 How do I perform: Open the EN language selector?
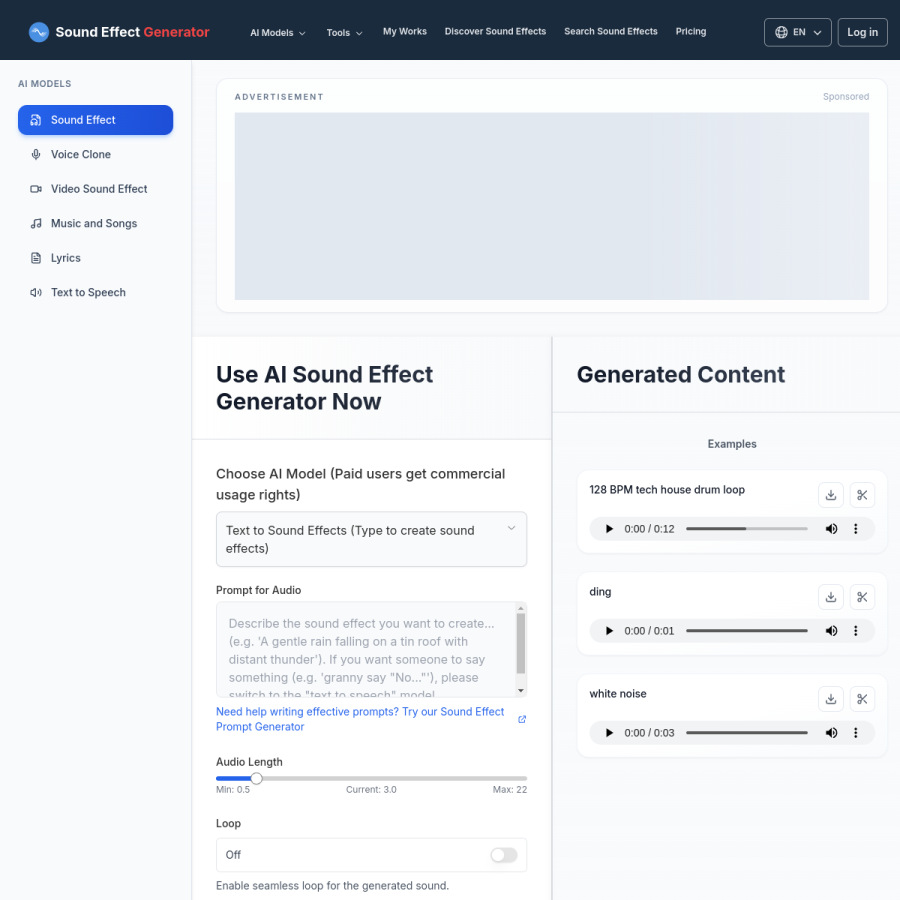[797, 32]
